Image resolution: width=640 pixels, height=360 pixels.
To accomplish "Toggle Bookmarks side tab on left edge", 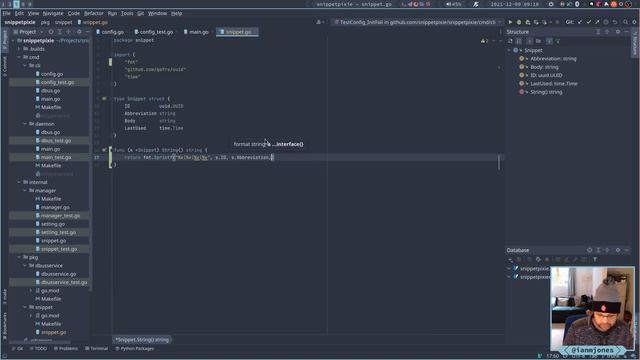I will (4, 326).
